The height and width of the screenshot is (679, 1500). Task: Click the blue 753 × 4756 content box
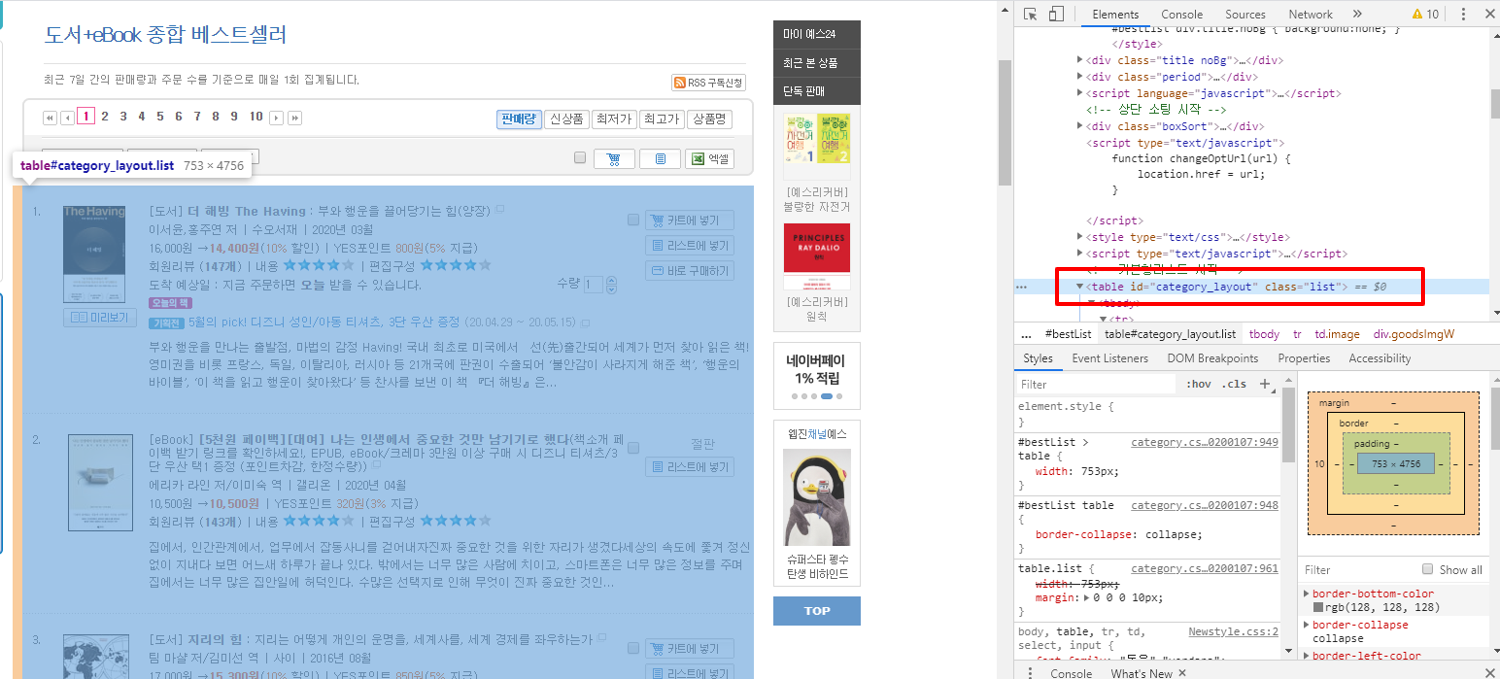pyautogui.click(x=1395, y=464)
